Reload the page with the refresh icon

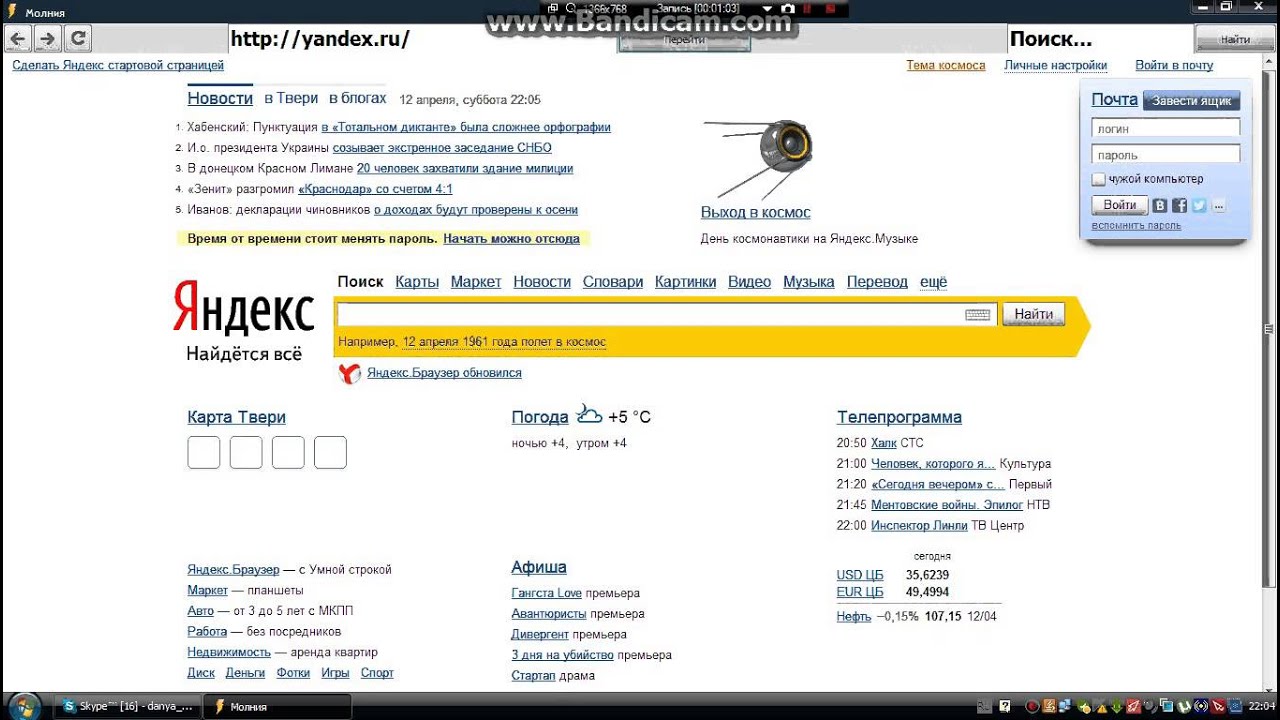(x=77, y=39)
